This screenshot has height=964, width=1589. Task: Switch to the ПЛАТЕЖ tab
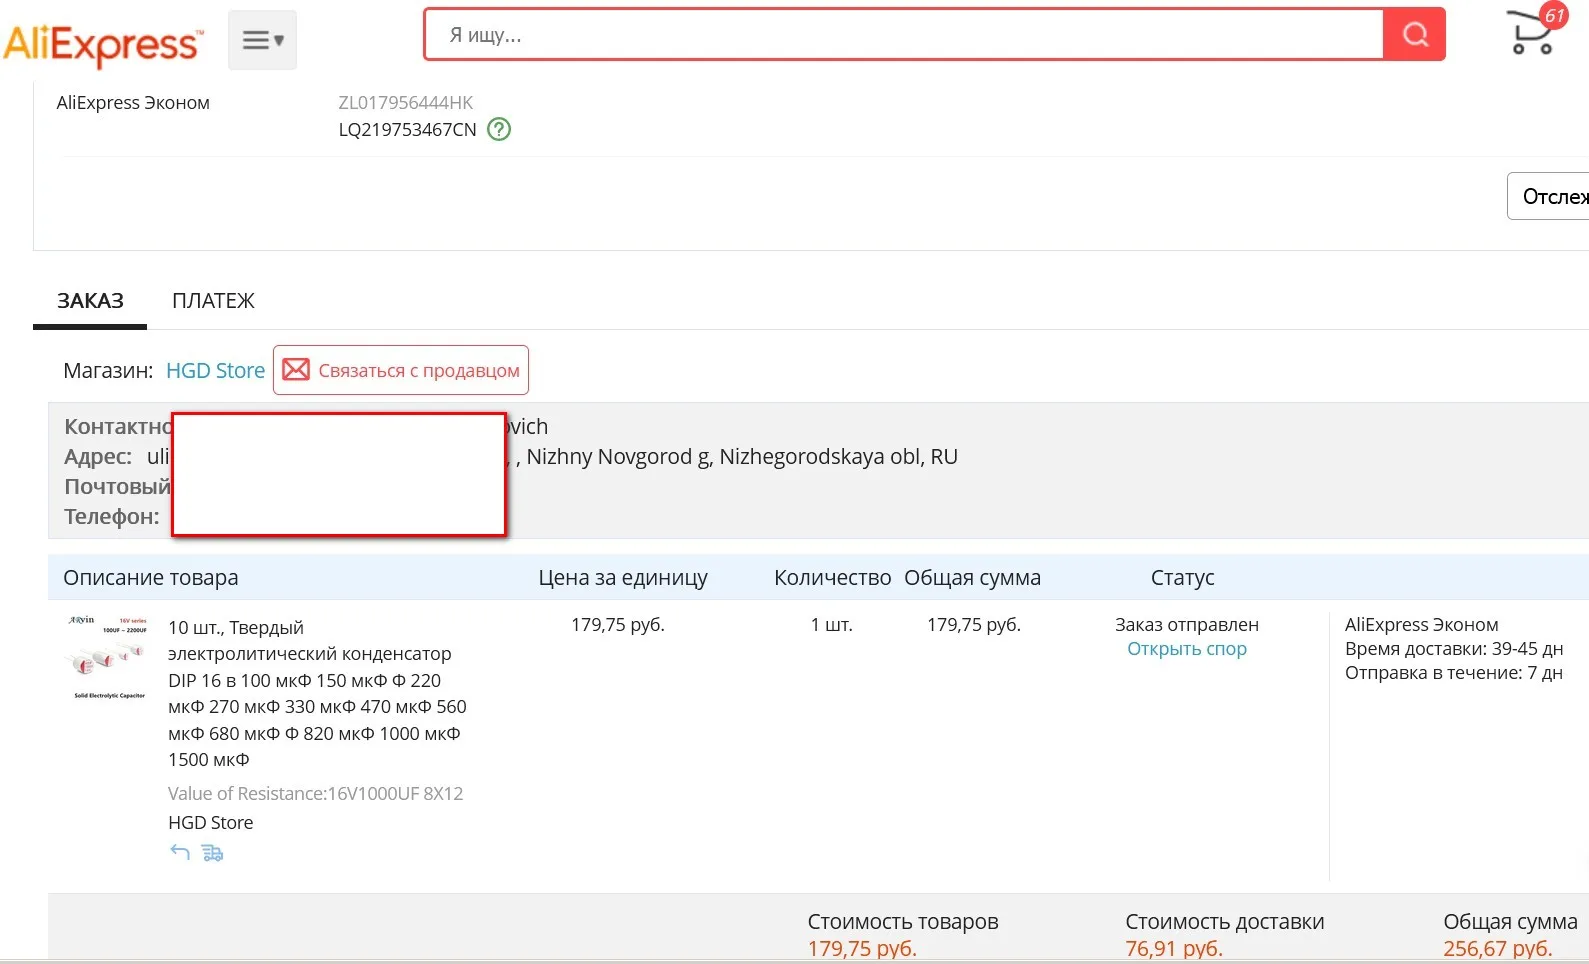click(213, 301)
